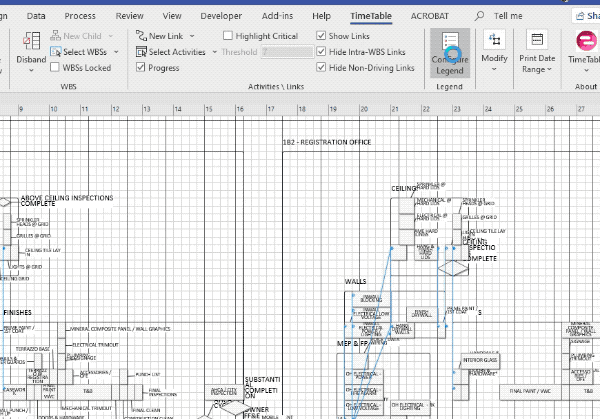Select the TimeTable ribbon tab
Screen dimensions: 600x419
tap(371, 16)
